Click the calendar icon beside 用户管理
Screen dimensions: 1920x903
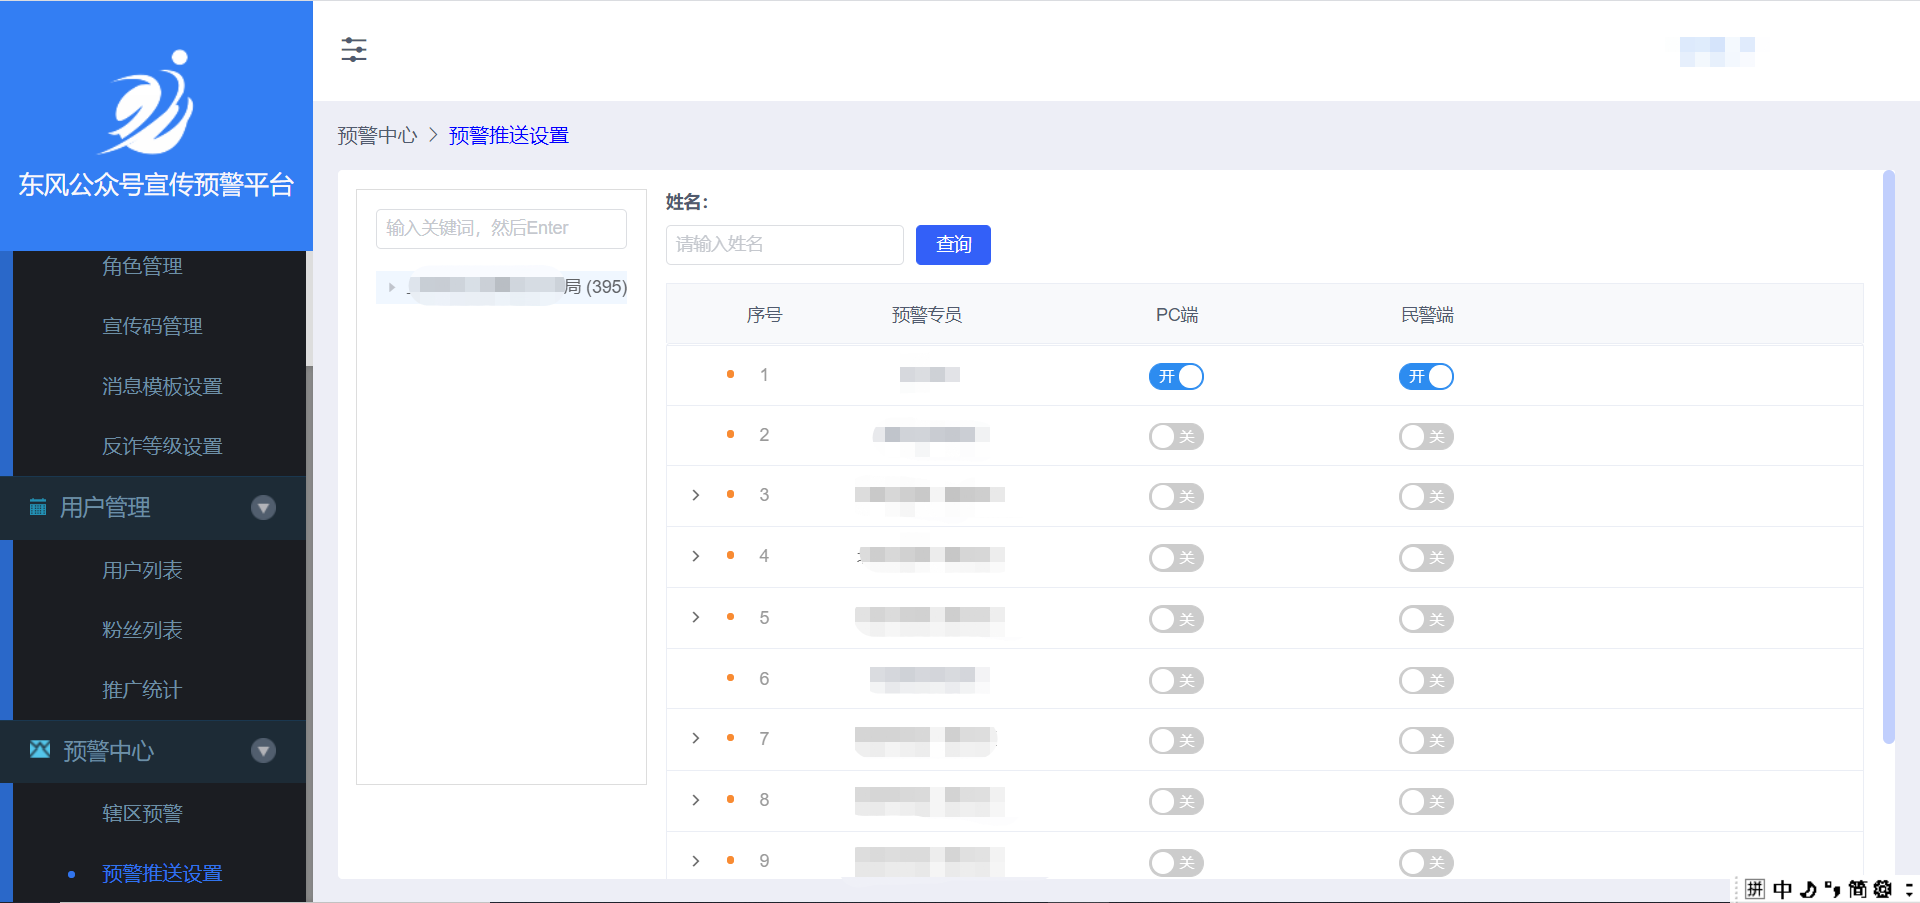coord(38,507)
